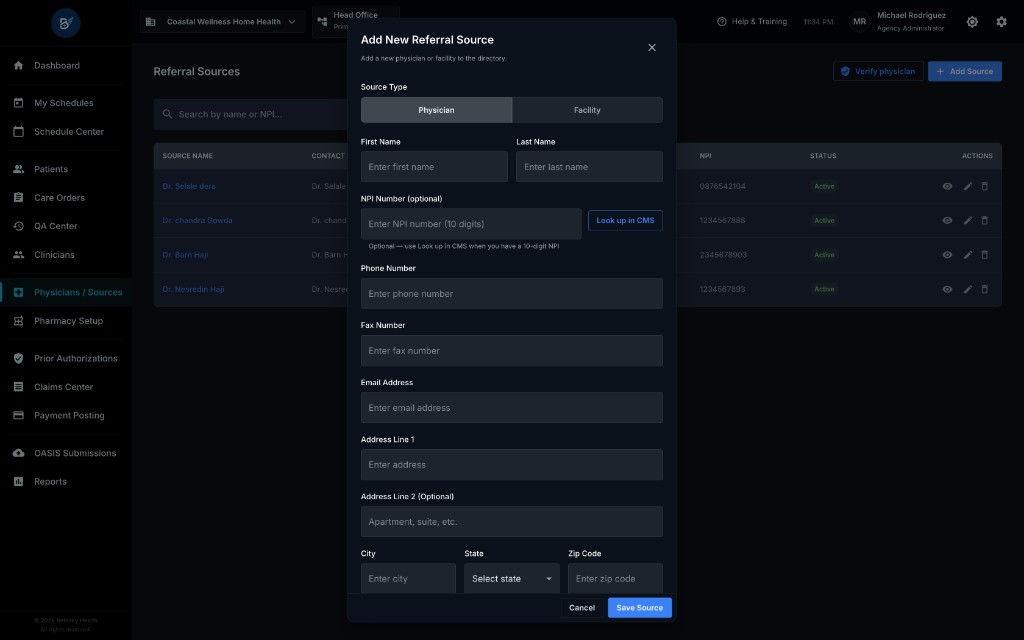Click the Pharmacy Setup icon
This screenshot has width=1024, height=640.
pos(18,321)
